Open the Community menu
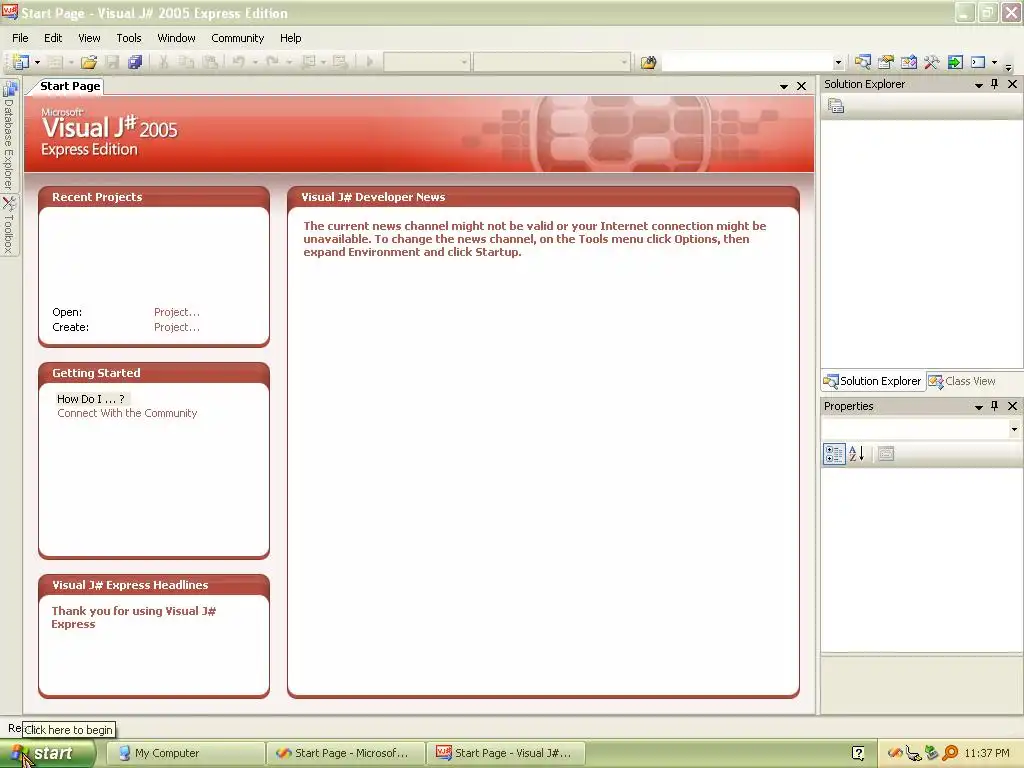Image resolution: width=1024 pixels, height=768 pixels. 238,38
